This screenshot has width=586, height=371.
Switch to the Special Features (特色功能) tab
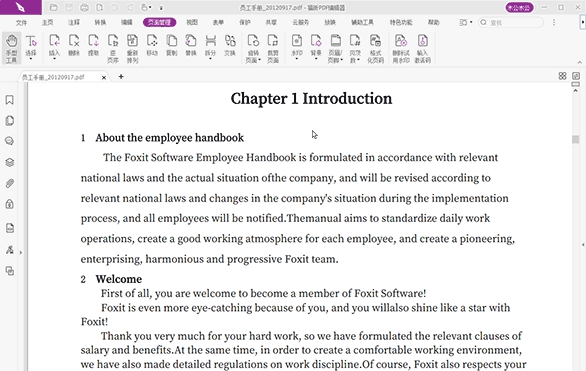point(401,22)
